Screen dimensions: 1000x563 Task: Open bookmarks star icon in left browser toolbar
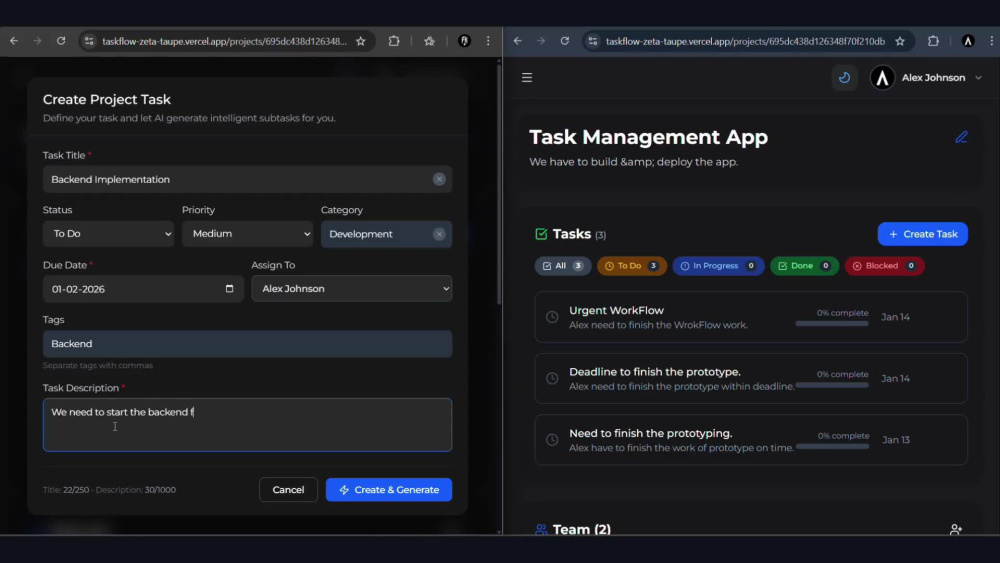point(429,41)
